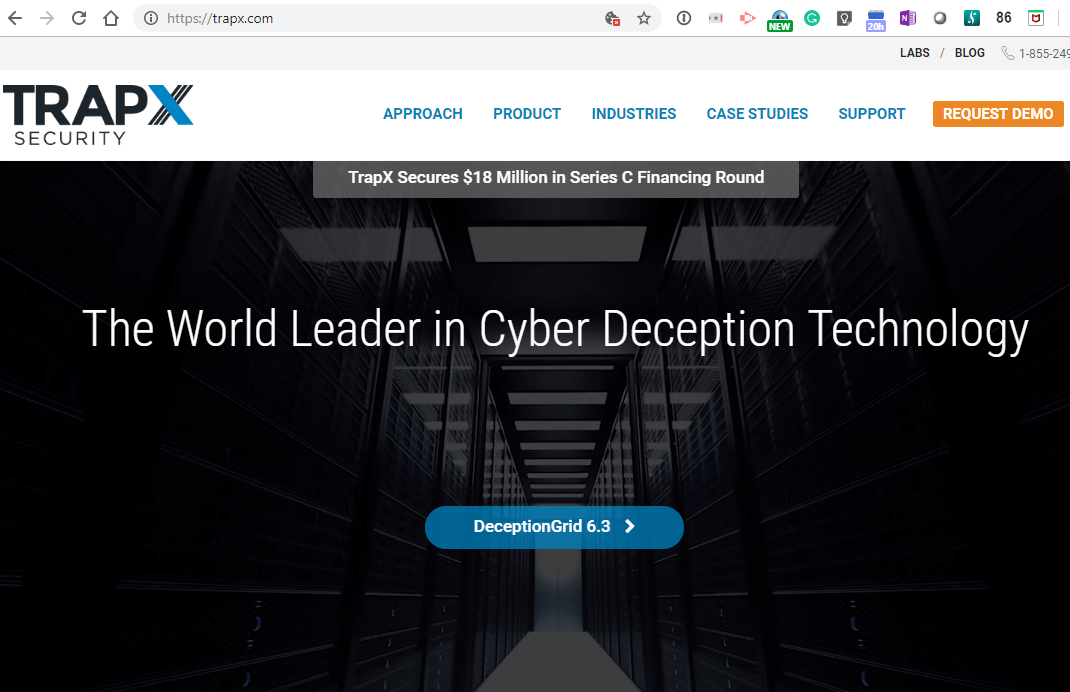Click the browser back arrow
This screenshot has width=1070, height=692.
(x=15, y=18)
